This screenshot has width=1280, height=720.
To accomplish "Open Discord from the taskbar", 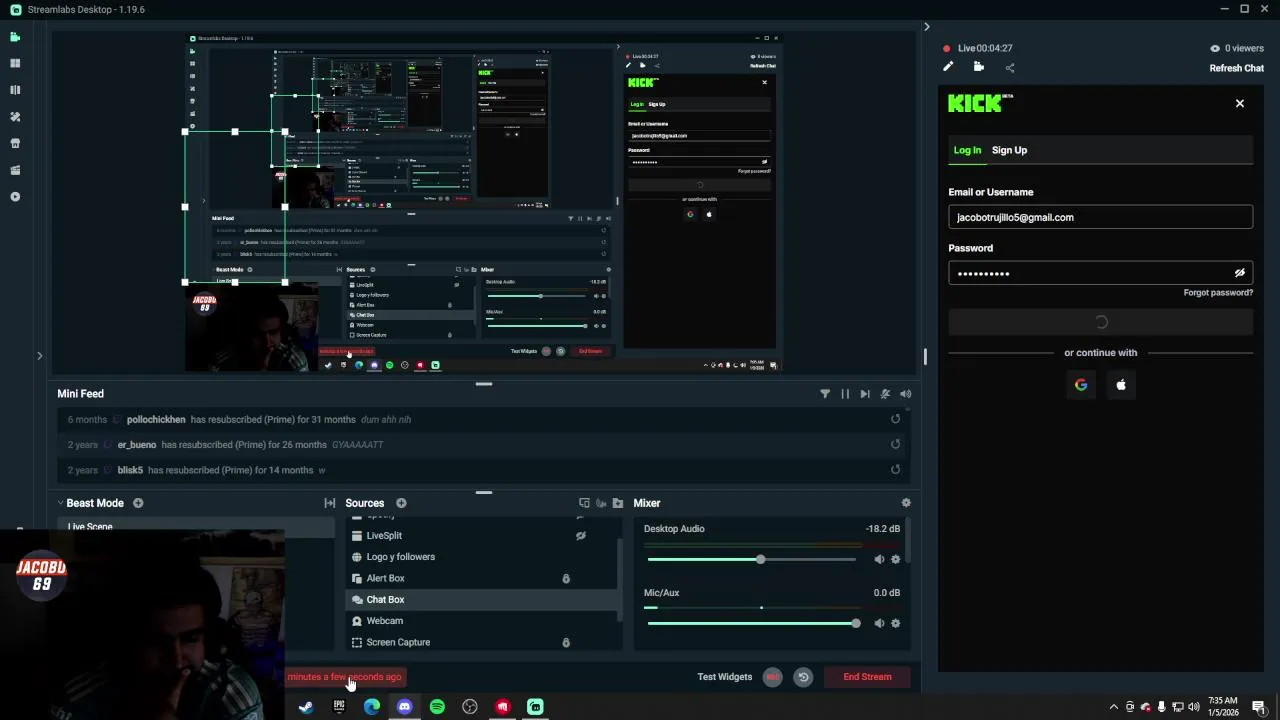I will [x=404, y=707].
